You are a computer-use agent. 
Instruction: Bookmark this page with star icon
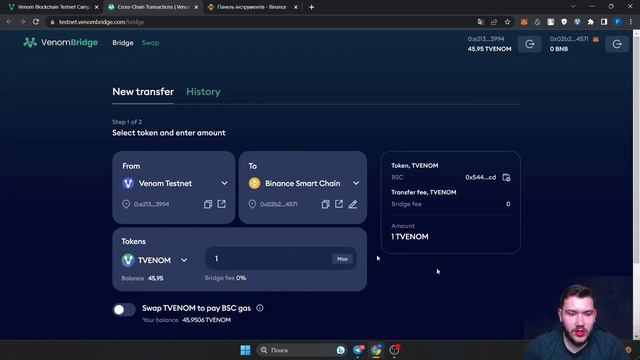click(507, 22)
